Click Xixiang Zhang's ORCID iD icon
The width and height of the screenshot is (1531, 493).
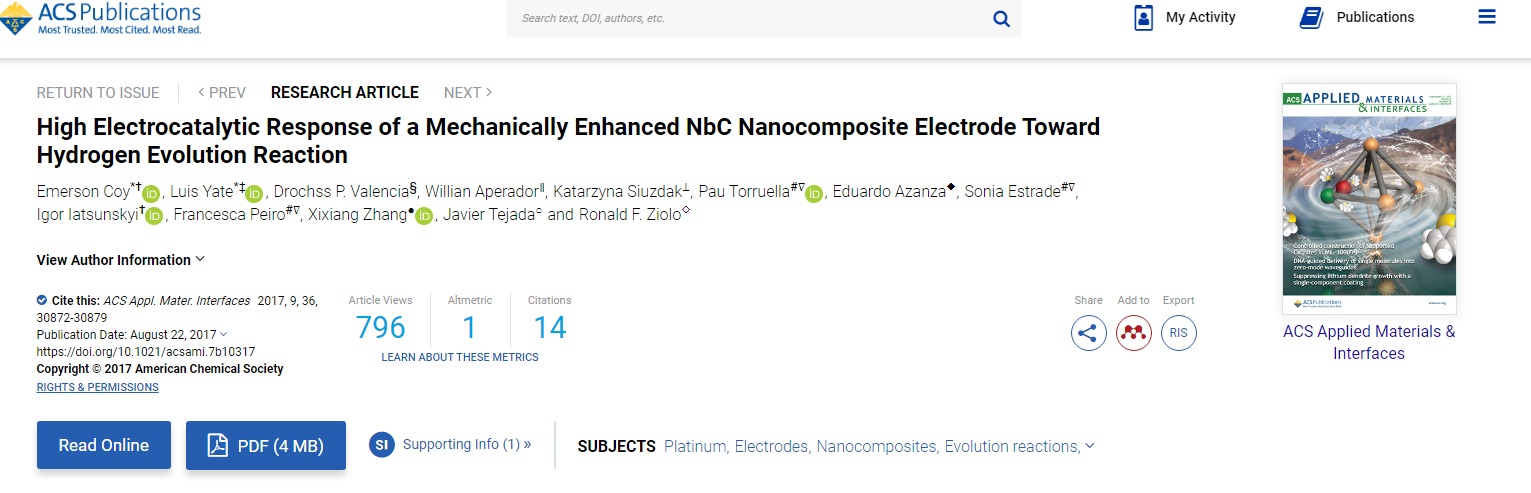point(424,216)
